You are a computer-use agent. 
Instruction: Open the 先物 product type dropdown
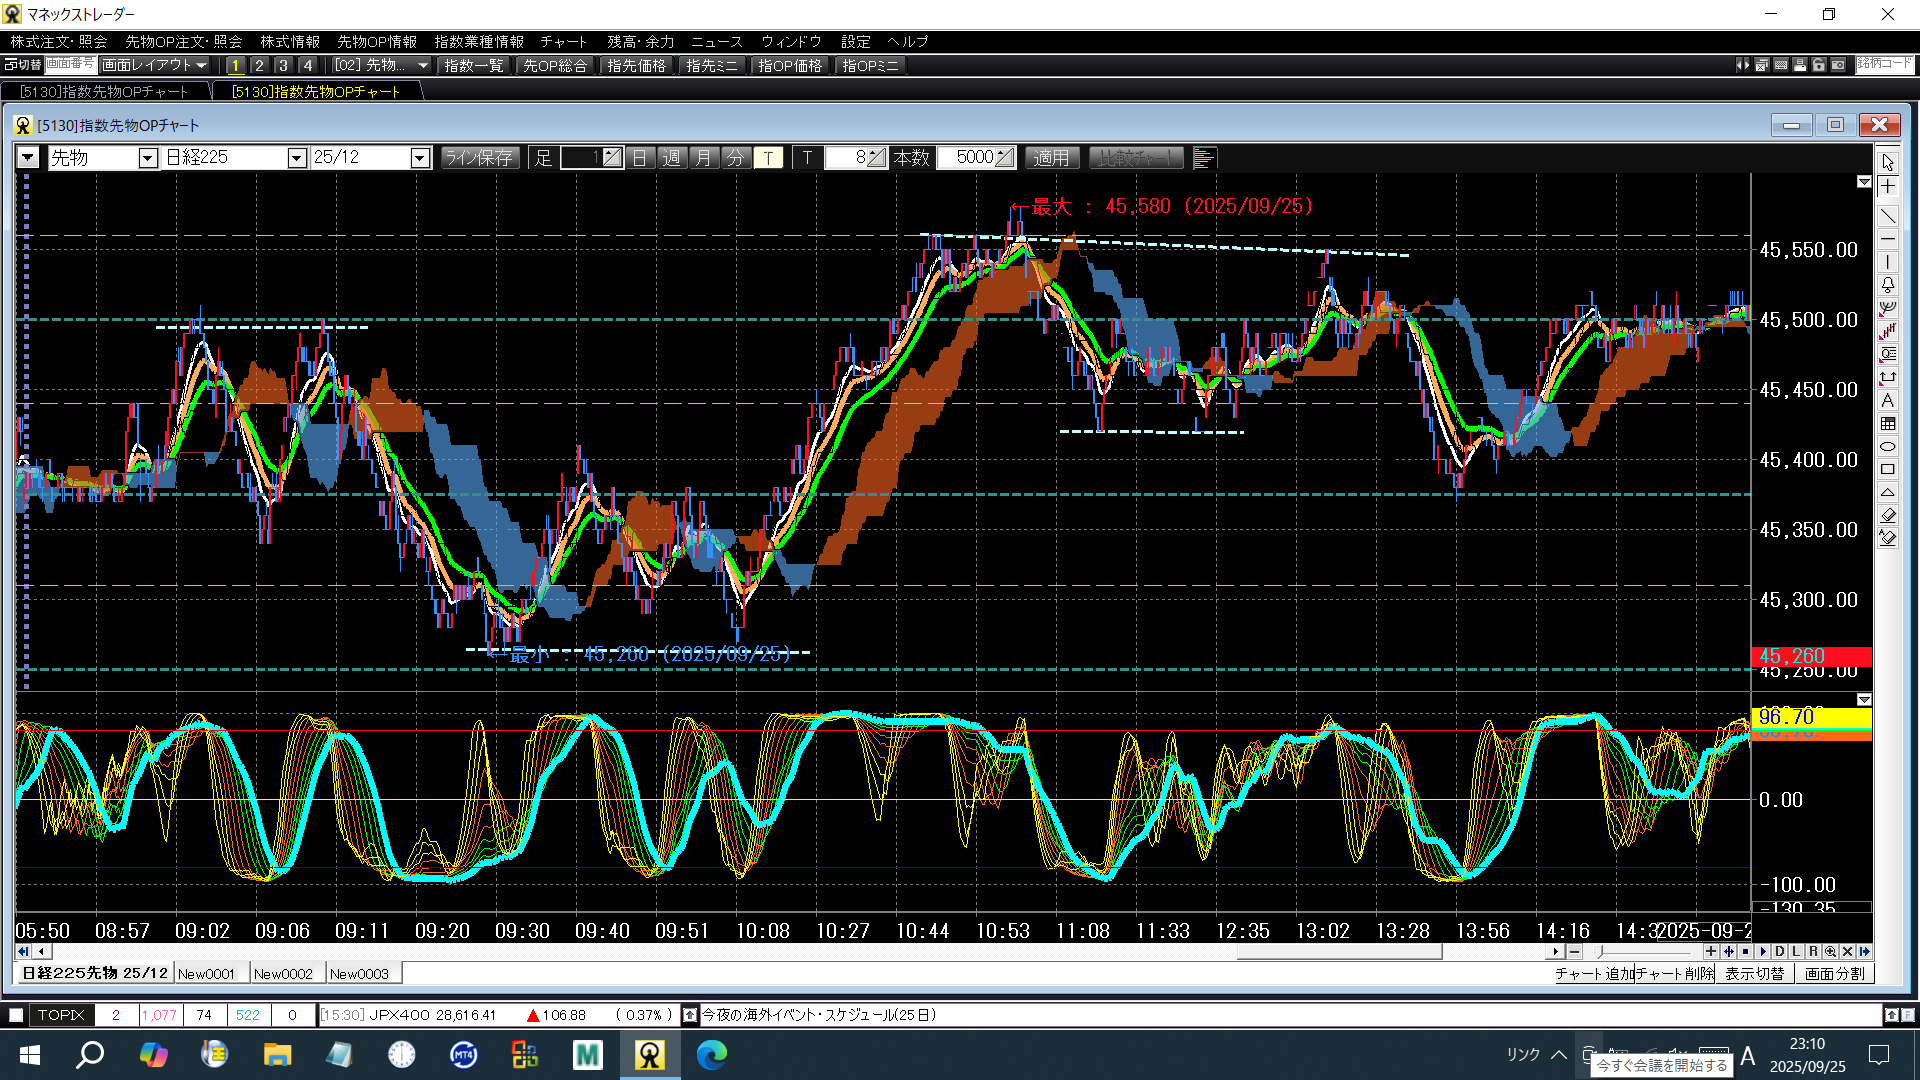coord(148,158)
